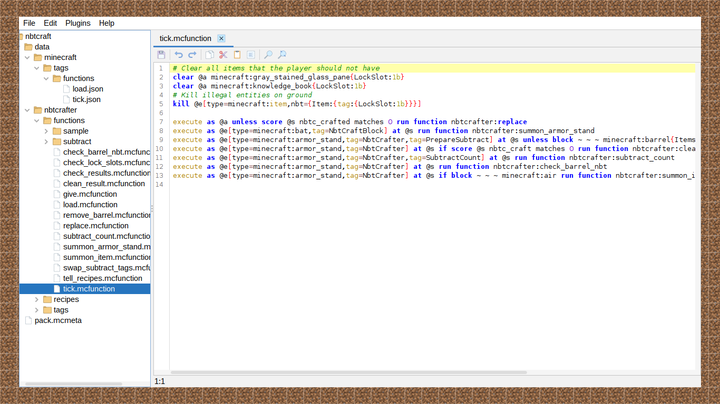Click the select-all document icon
The height and width of the screenshot is (404, 720).
pos(251,55)
